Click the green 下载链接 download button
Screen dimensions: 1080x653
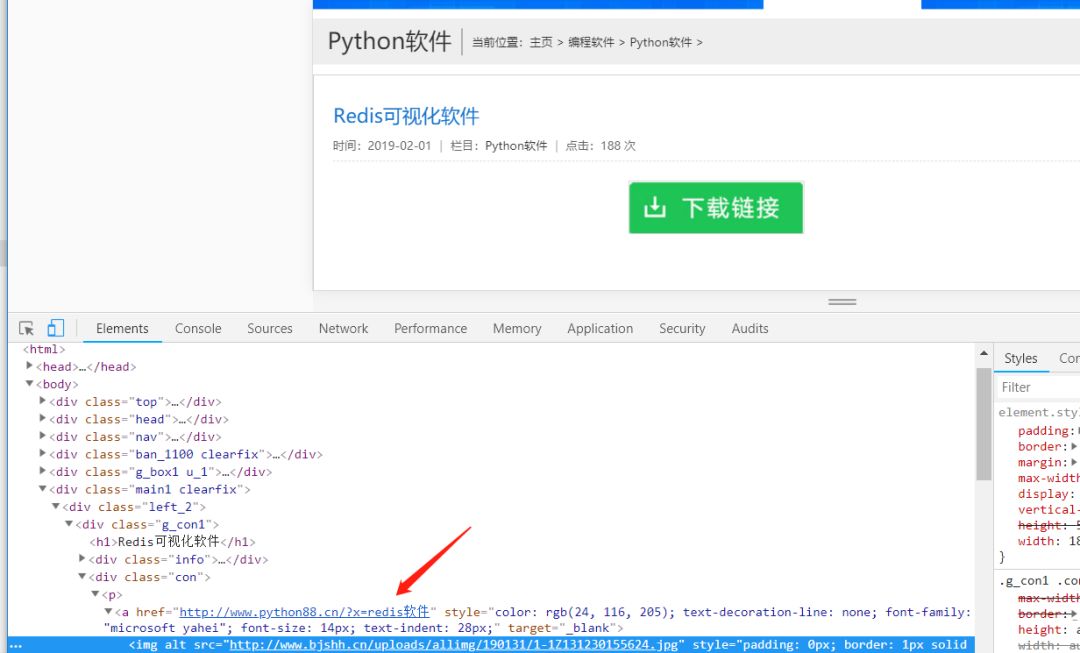716,207
